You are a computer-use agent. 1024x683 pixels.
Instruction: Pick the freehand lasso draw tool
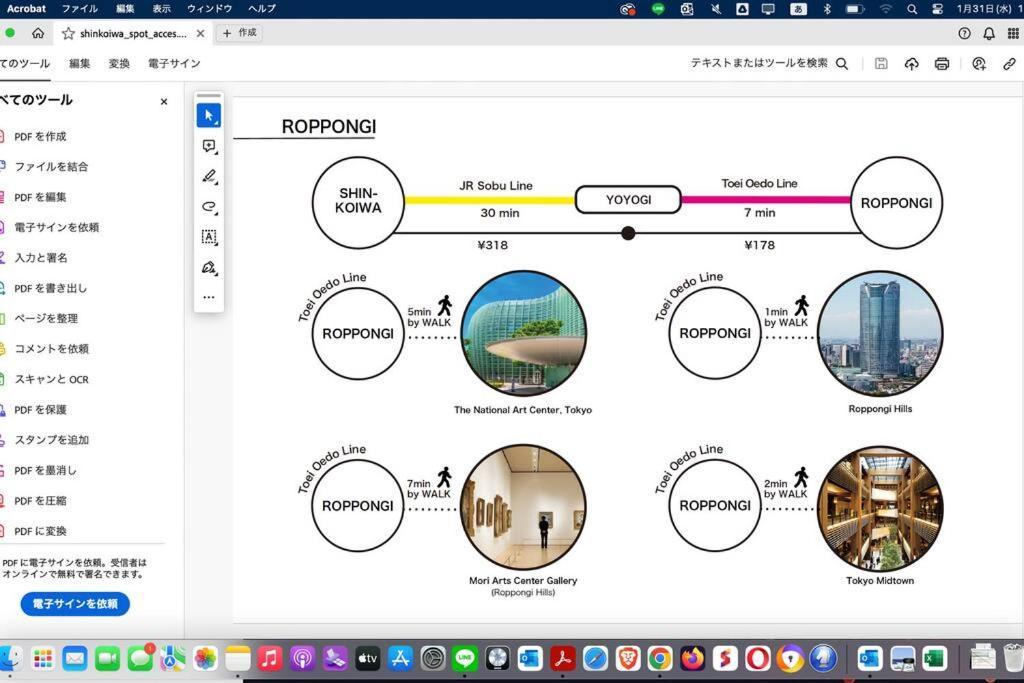coord(208,207)
